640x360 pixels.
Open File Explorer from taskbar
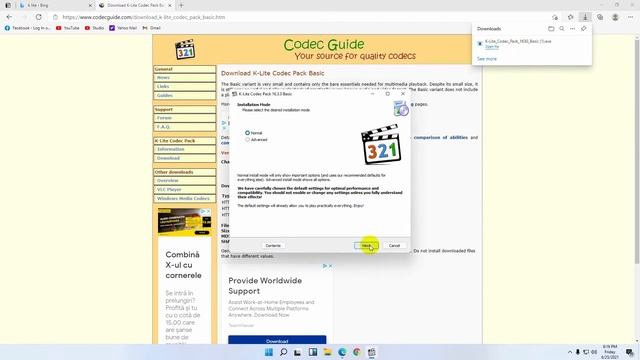click(x=327, y=352)
